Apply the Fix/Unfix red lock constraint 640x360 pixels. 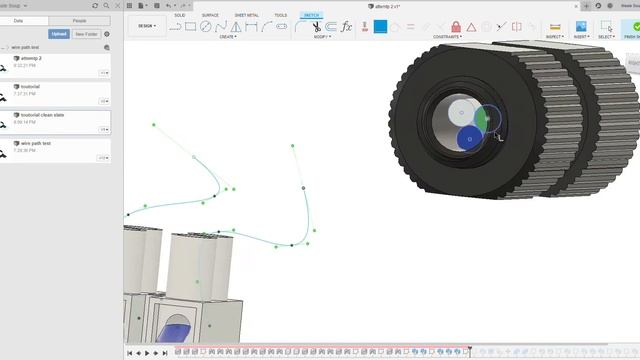pos(456,27)
